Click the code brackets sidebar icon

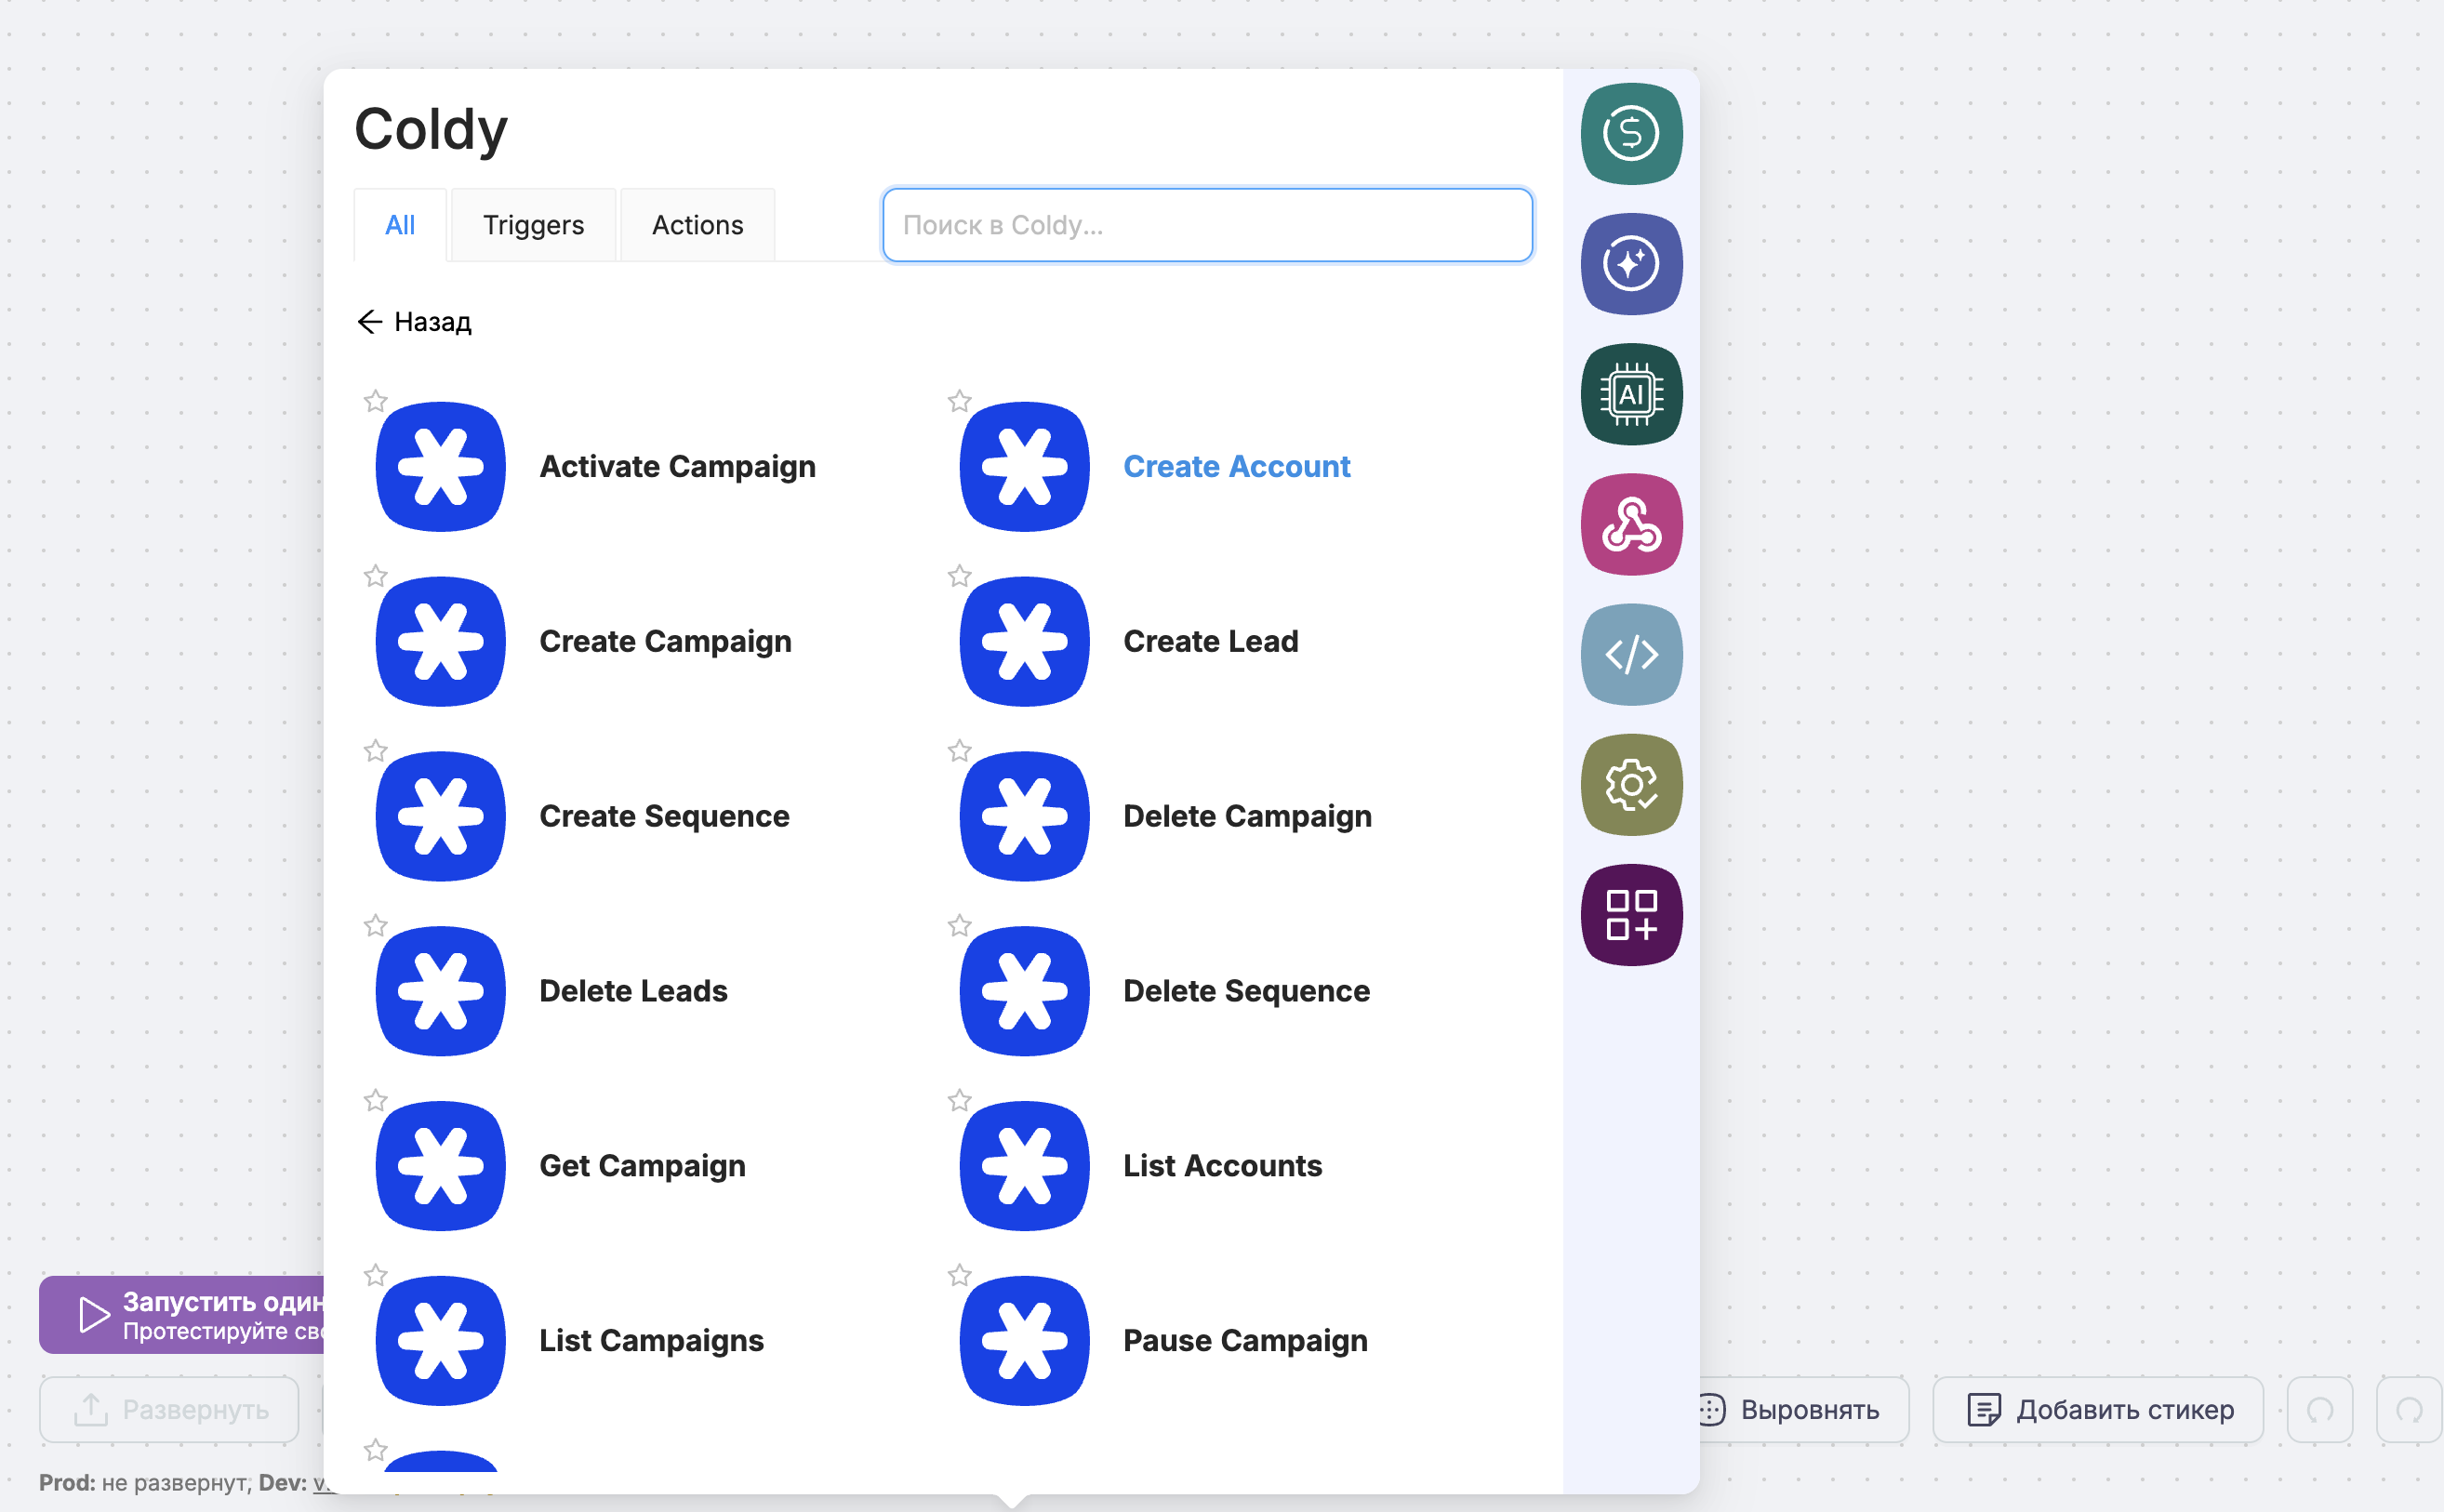point(1631,655)
